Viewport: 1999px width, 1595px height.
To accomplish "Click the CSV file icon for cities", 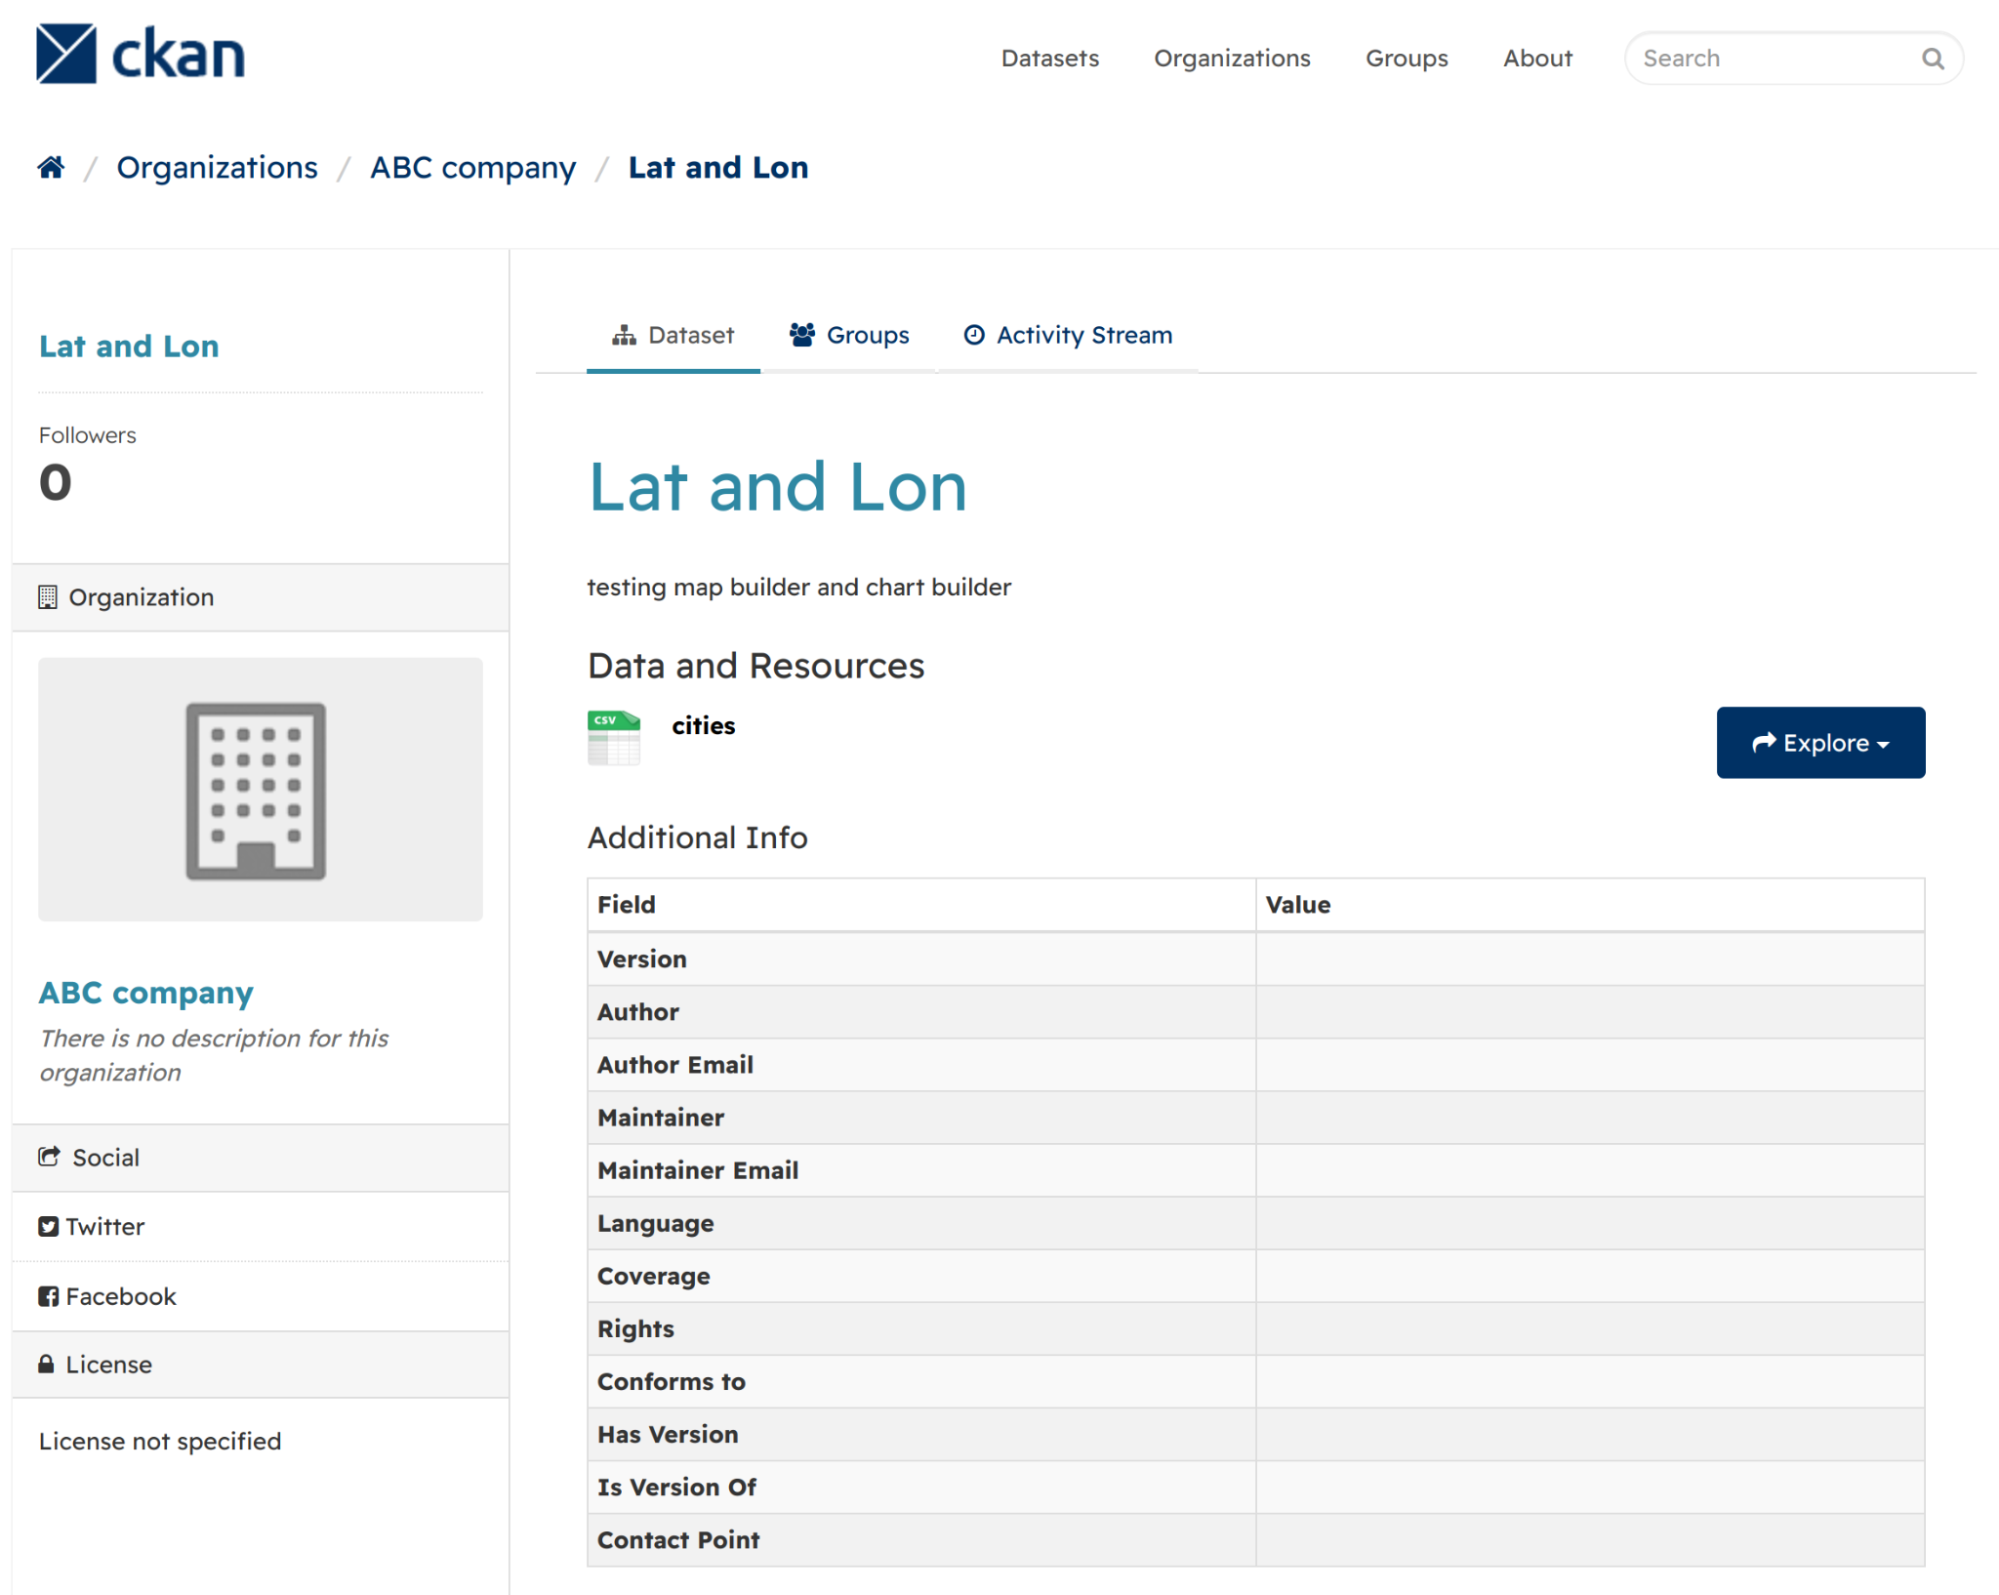I will (614, 738).
